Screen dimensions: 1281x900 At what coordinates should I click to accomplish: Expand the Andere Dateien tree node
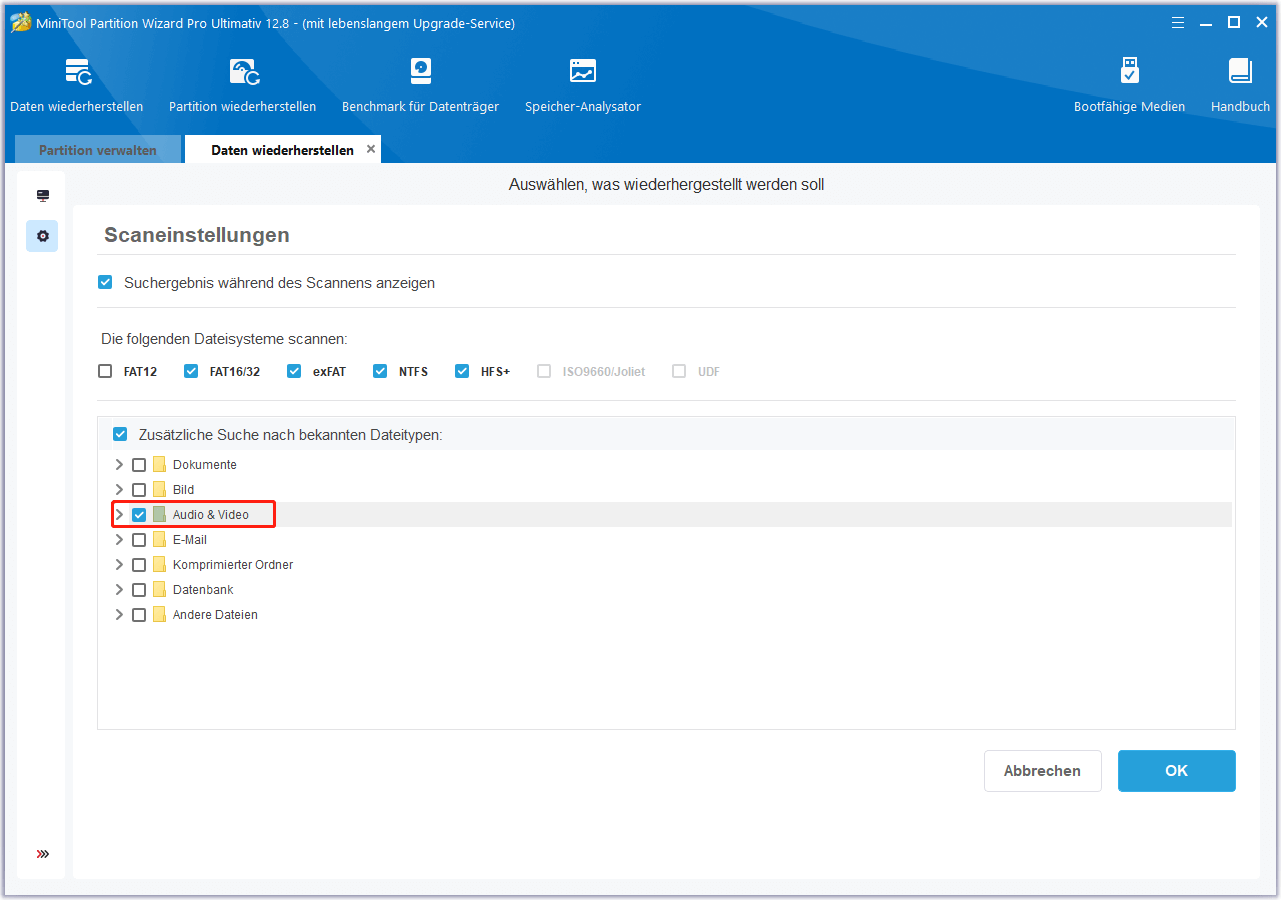click(119, 615)
